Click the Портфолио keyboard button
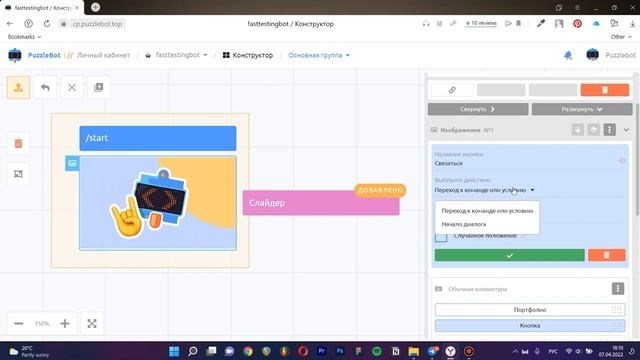640x360 pixels. (530, 310)
